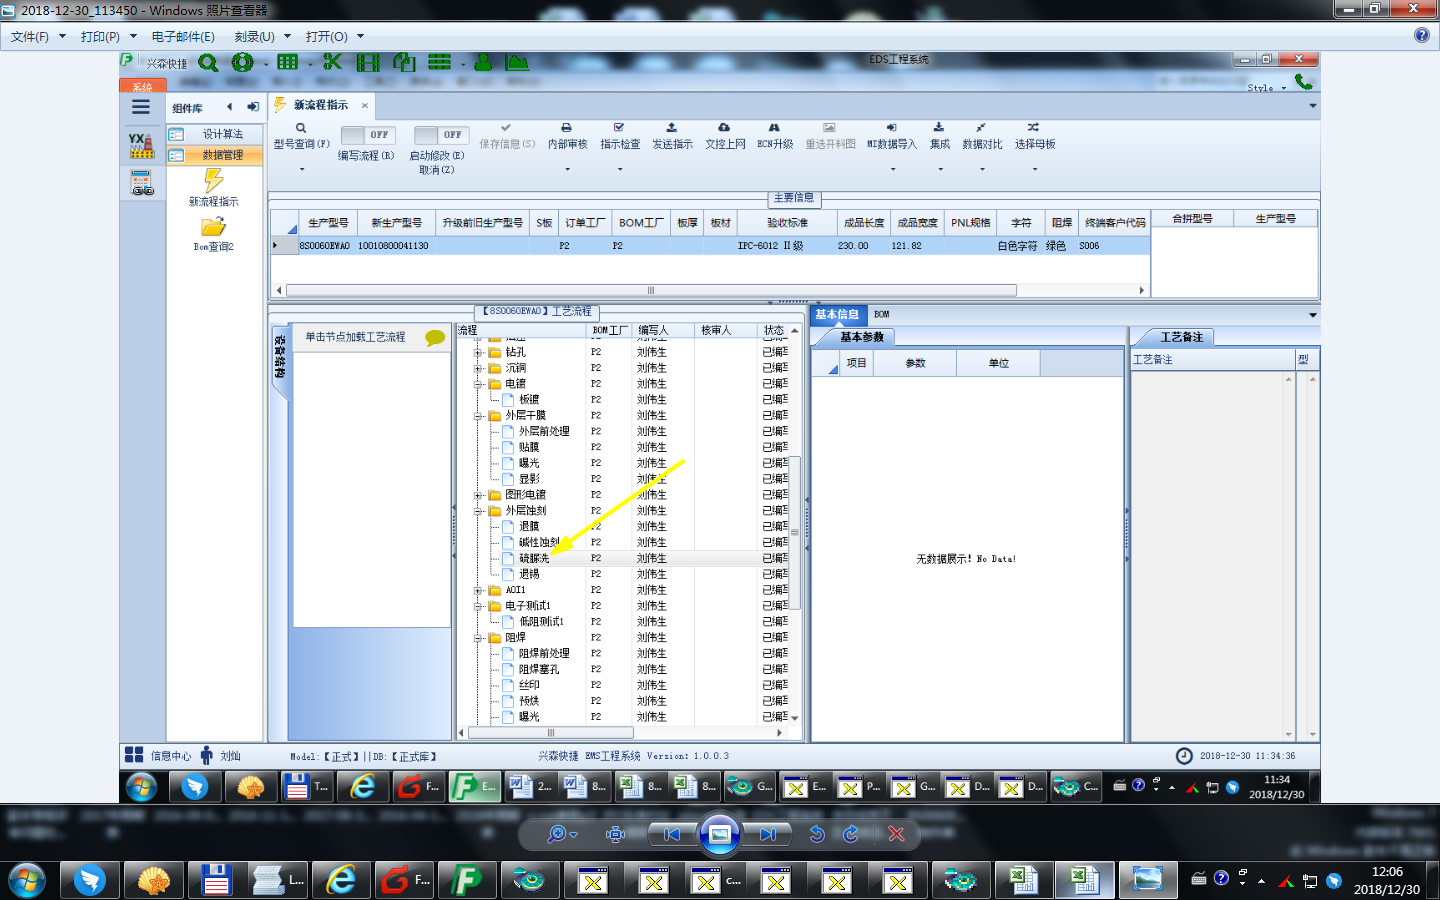Click the green magnifier search icon

click(x=208, y=62)
